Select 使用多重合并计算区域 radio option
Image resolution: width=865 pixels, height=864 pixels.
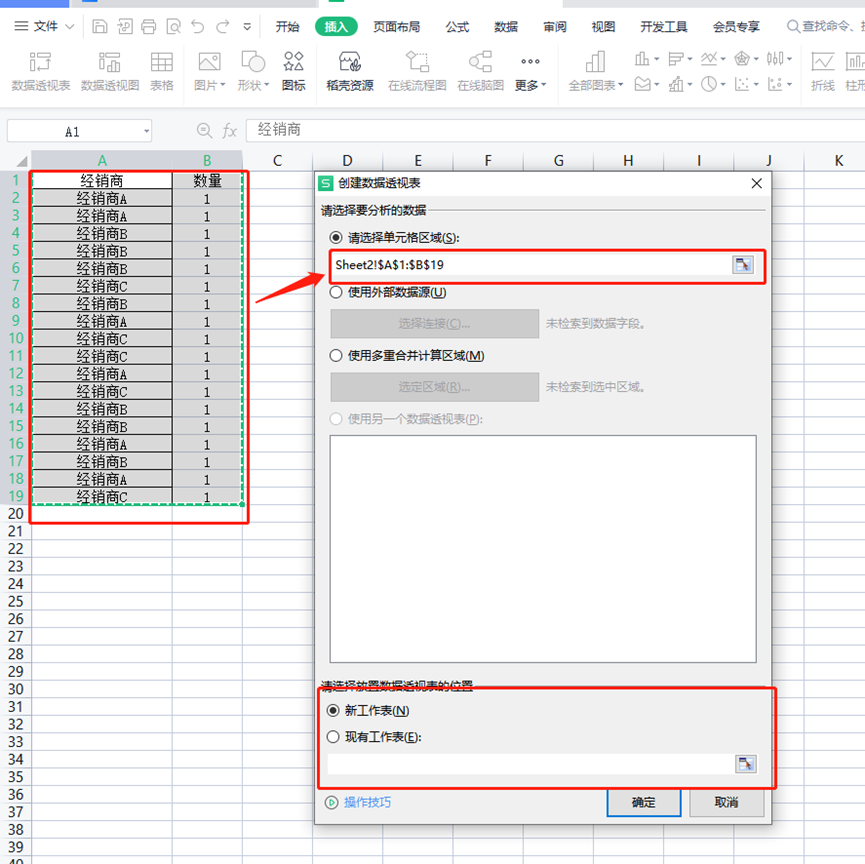click(335, 356)
